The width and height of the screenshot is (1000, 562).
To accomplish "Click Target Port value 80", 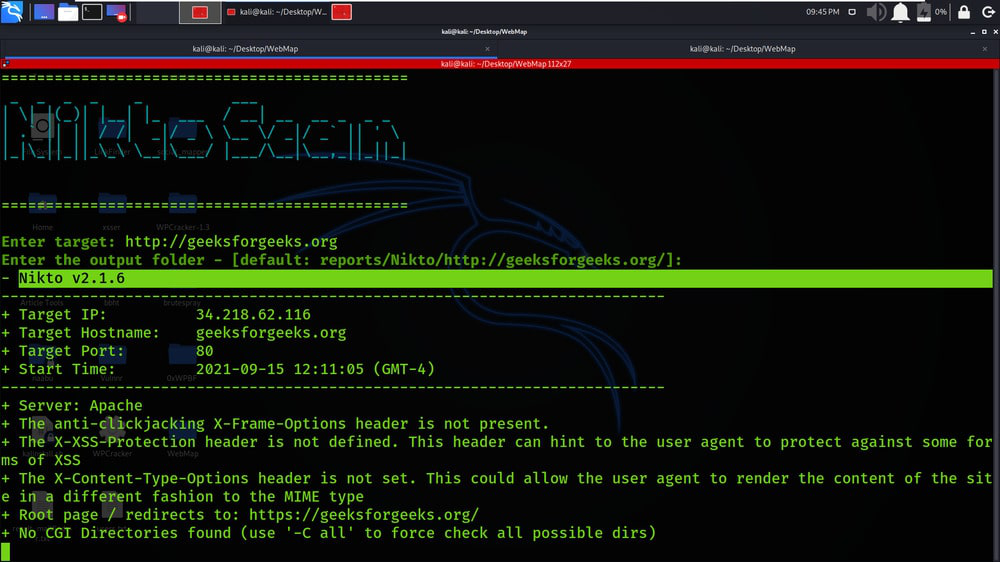I will click(205, 351).
